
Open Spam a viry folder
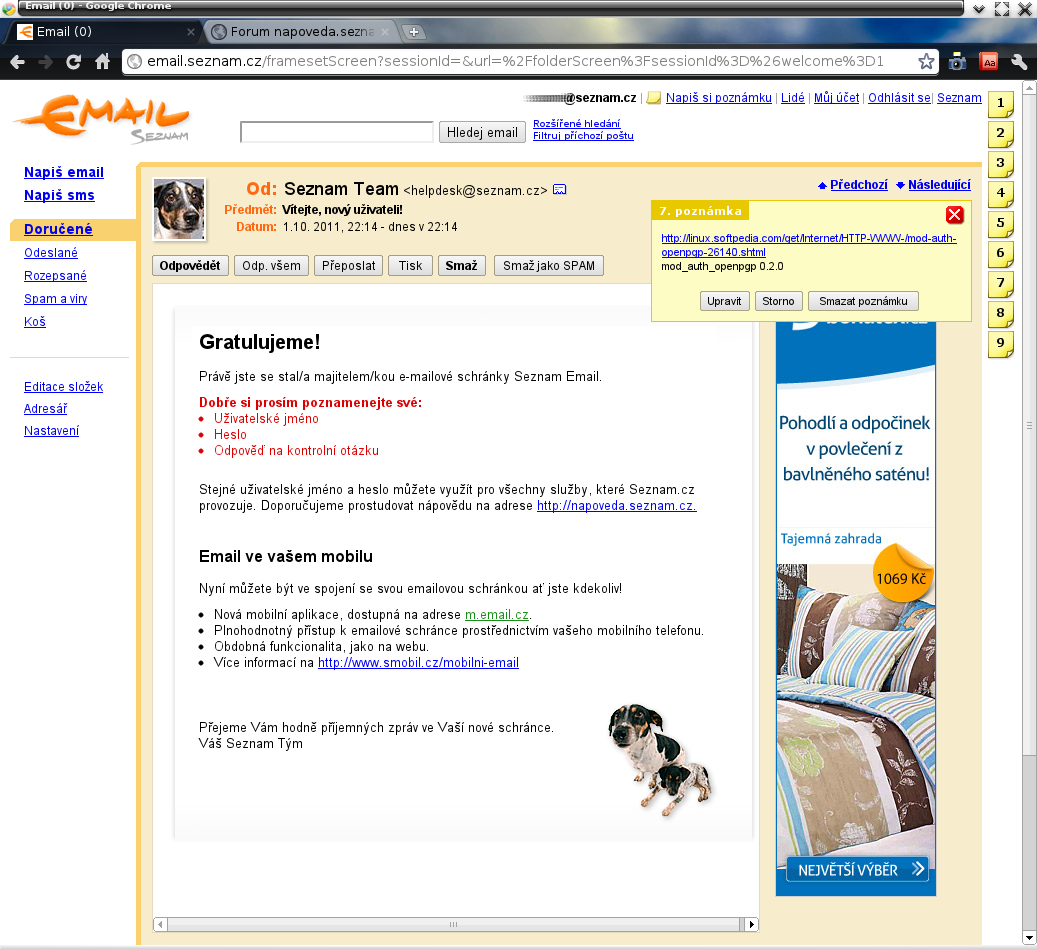[56, 299]
